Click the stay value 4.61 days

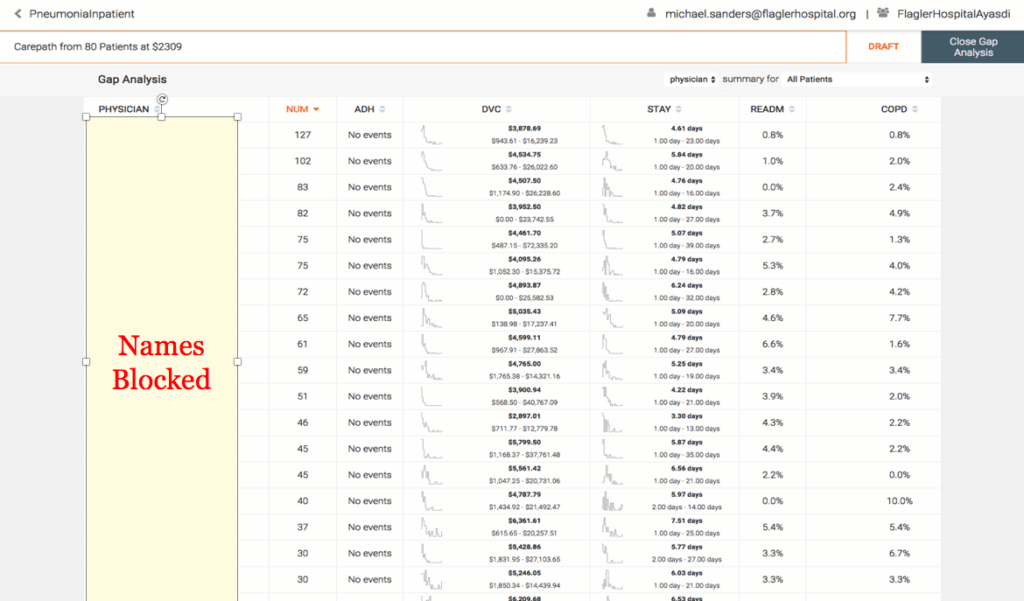pyautogui.click(x=686, y=129)
